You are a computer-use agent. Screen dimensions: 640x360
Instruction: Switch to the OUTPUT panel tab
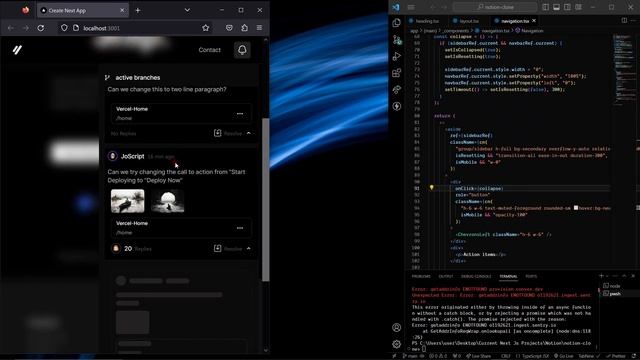(446, 276)
